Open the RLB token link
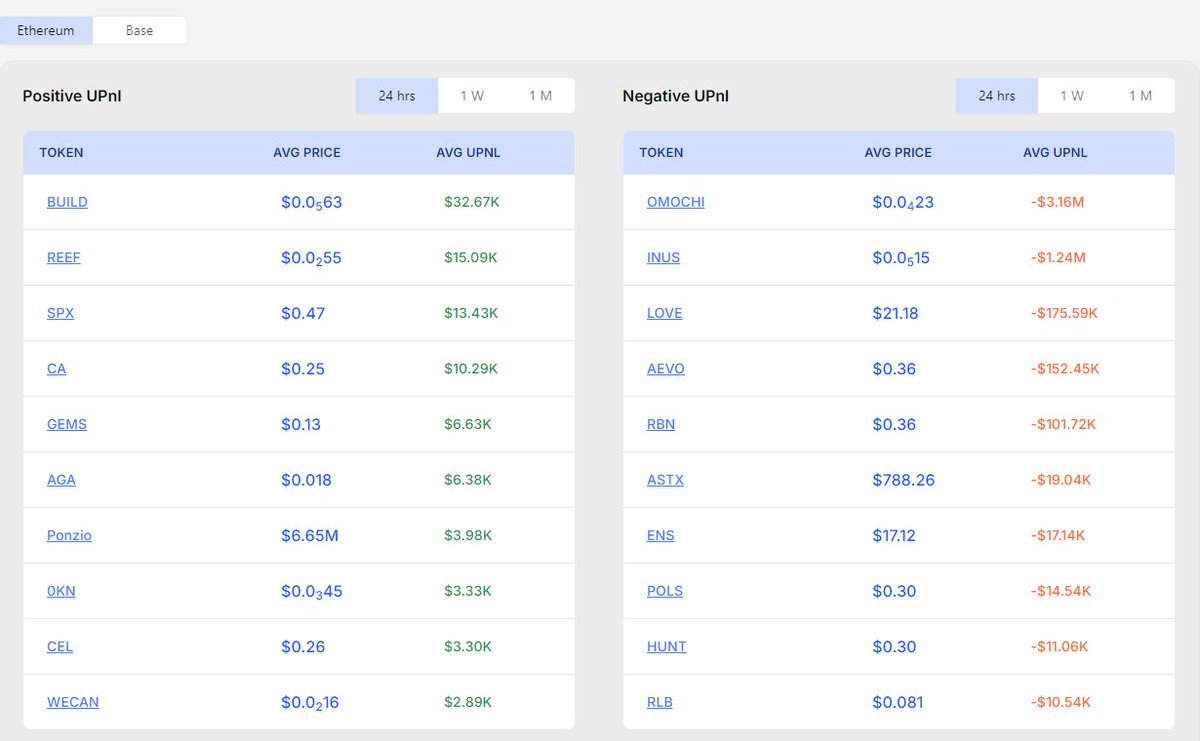The width and height of the screenshot is (1200, 741). coord(660,702)
